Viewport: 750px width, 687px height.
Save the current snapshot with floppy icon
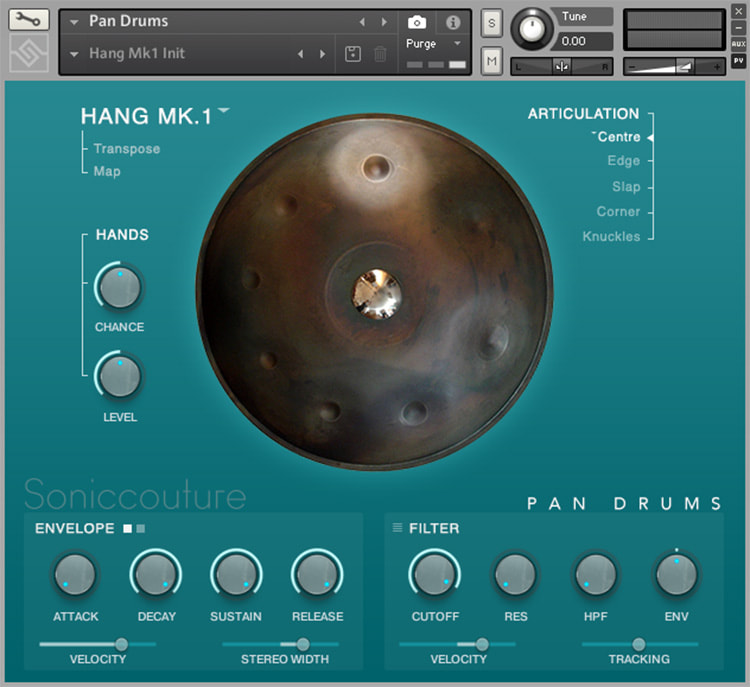coord(353,54)
